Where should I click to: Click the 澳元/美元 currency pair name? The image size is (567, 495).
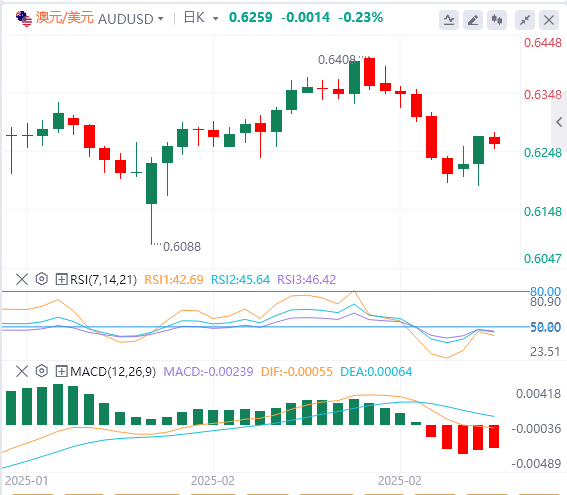[65, 18]
